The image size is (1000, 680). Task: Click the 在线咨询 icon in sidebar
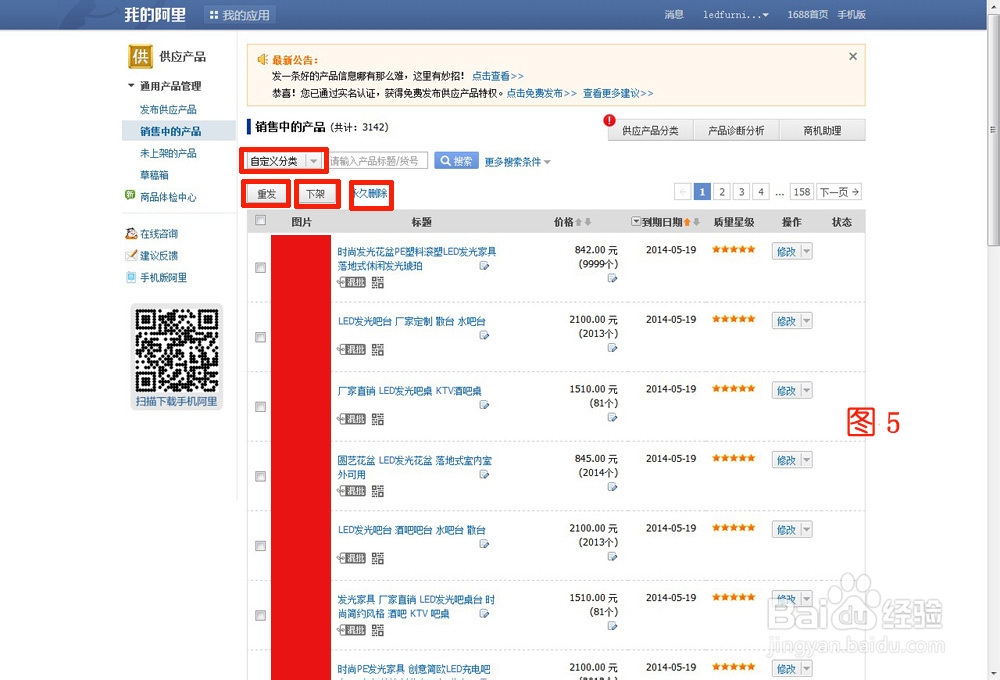point(131,233)
